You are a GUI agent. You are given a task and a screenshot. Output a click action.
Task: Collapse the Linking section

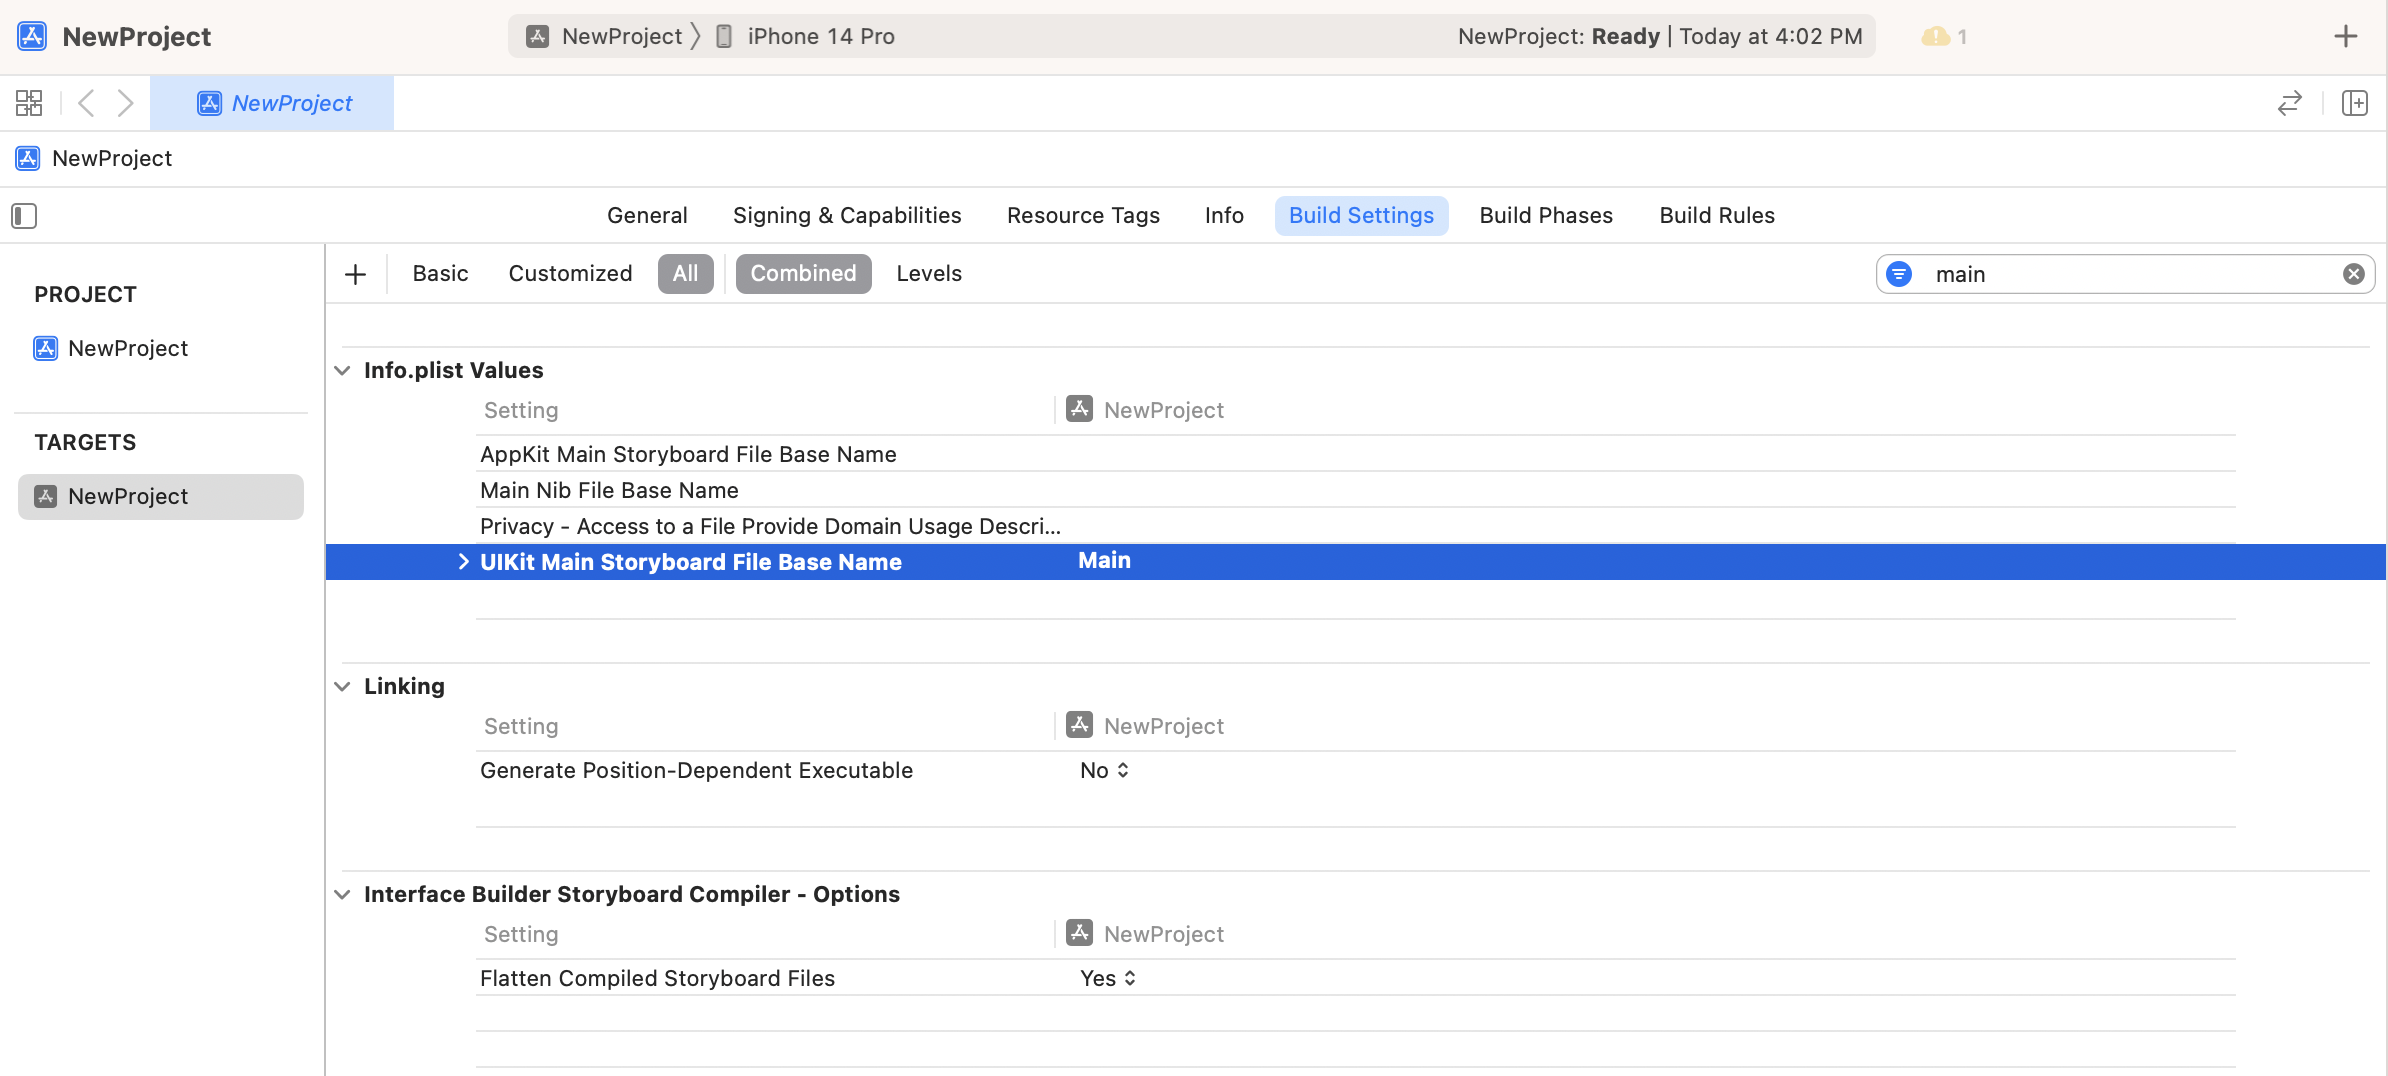pyautogui.click(x=343, y=687)
